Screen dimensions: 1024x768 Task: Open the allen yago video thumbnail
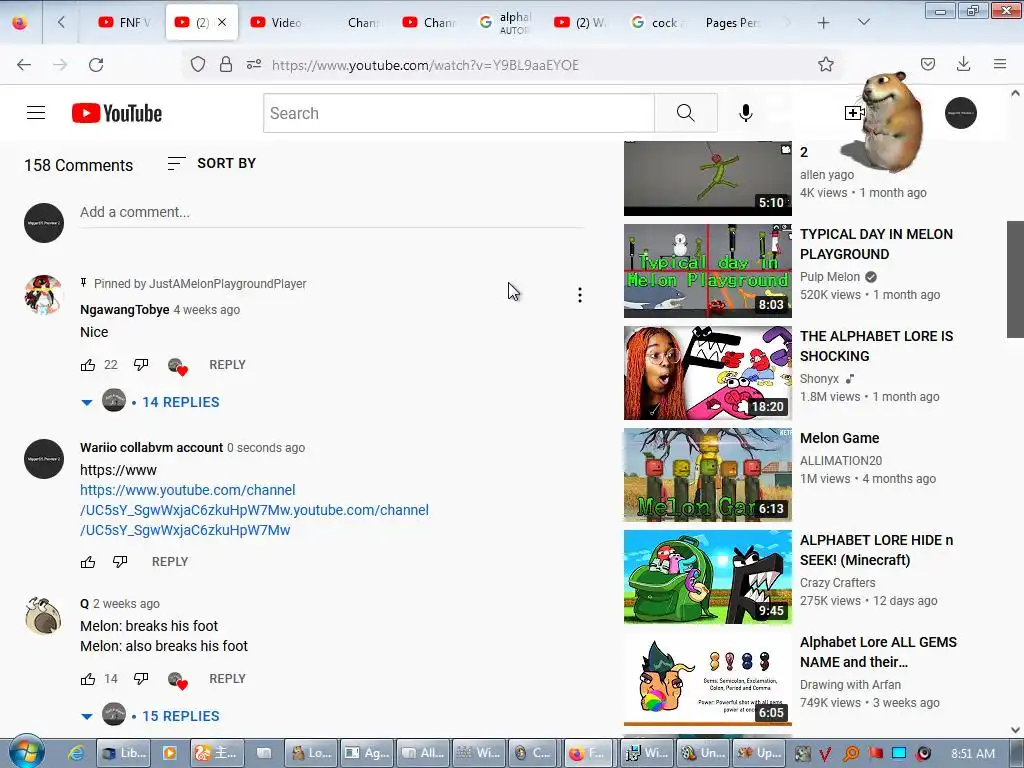click(707, 178)
